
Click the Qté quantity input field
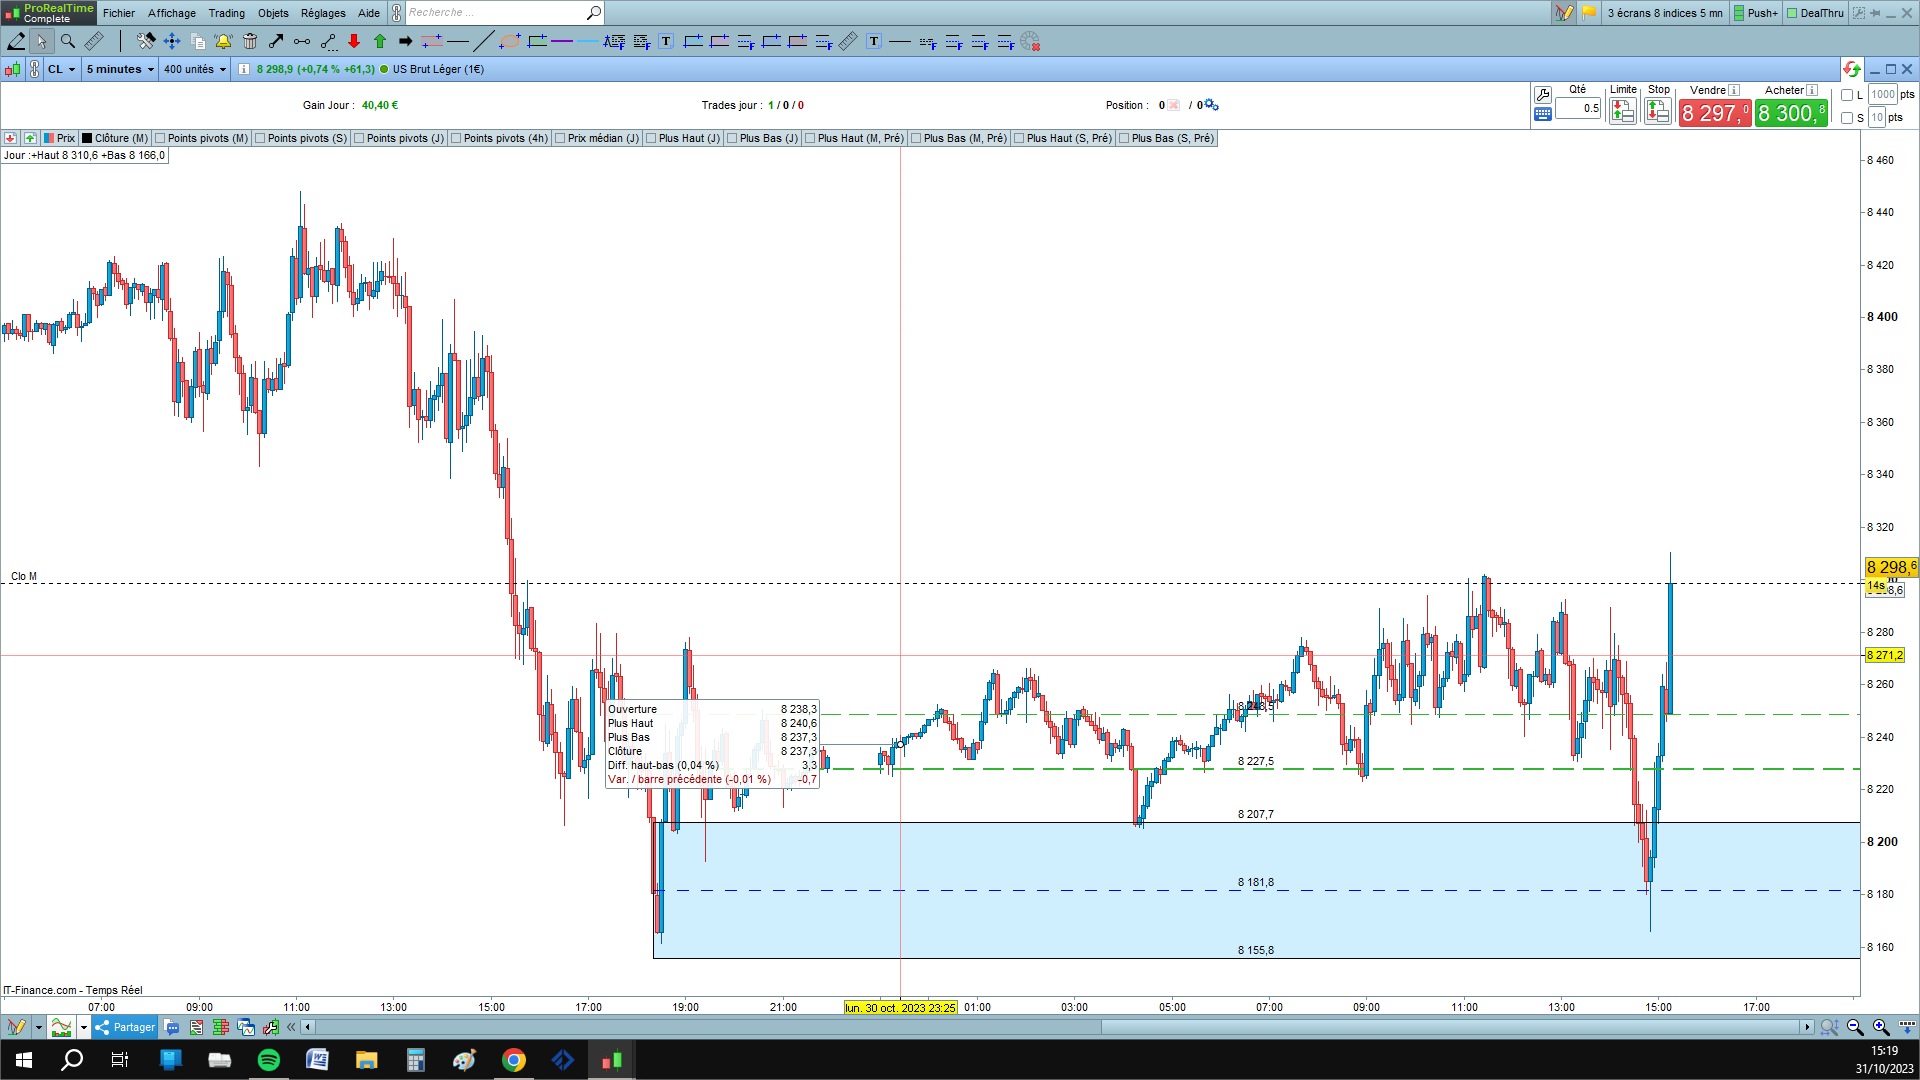point(1578,108)
